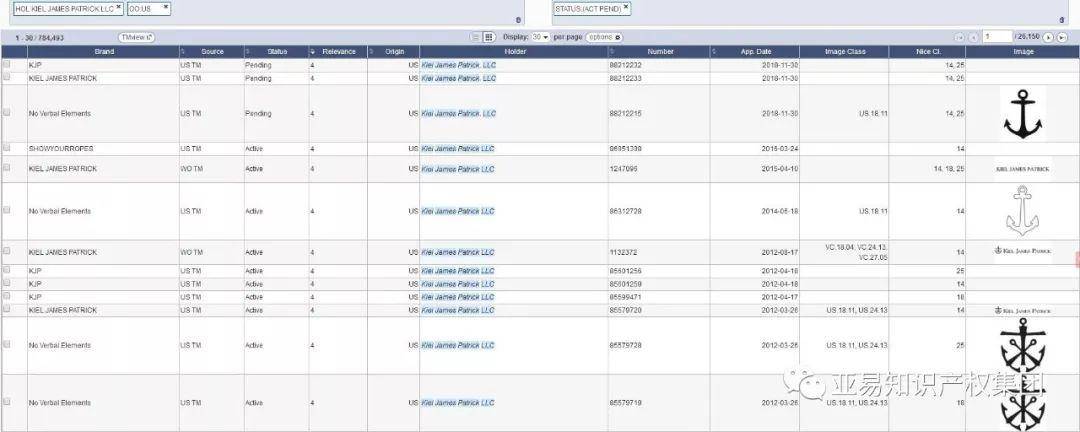Viewport: 1080px width, 432px height.
Task: Click application date 2014-06-18
Action: [x=780, y=212]
